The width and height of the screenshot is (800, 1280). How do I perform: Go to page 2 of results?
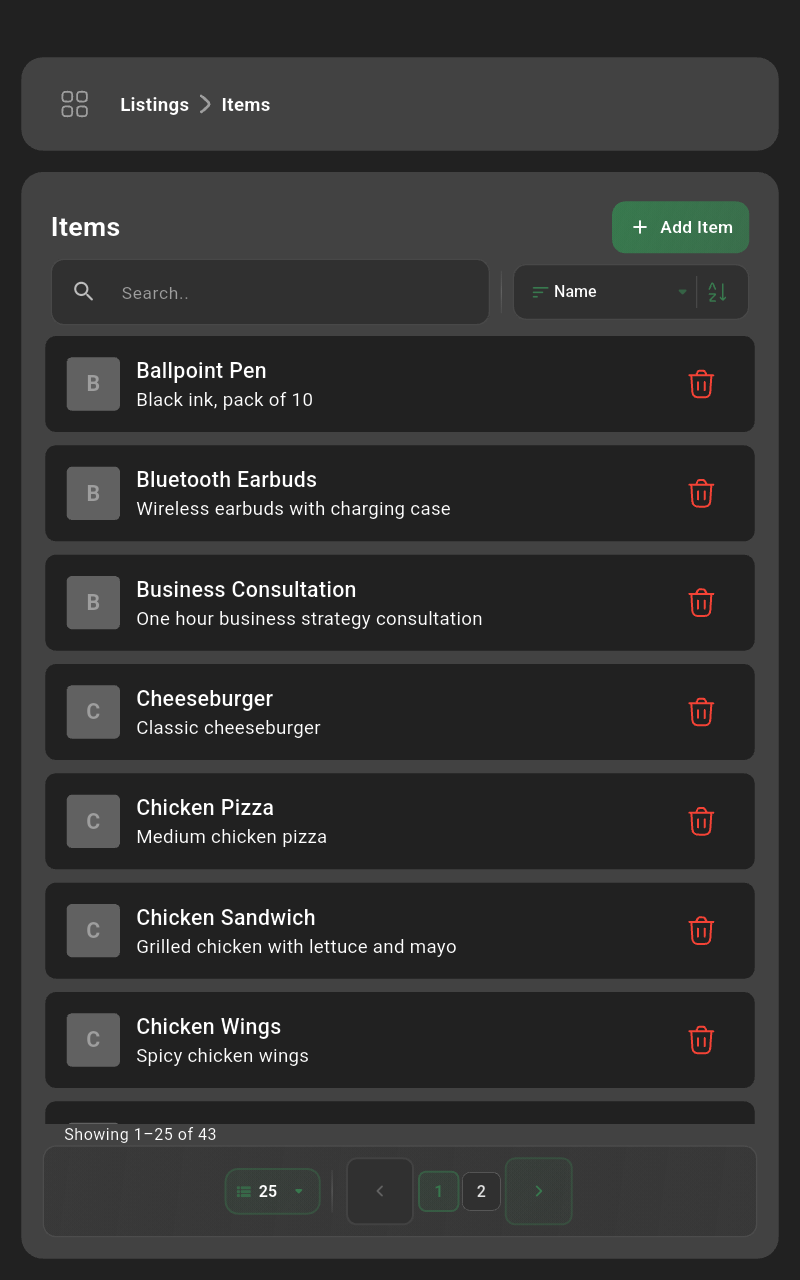[481, 1191]
